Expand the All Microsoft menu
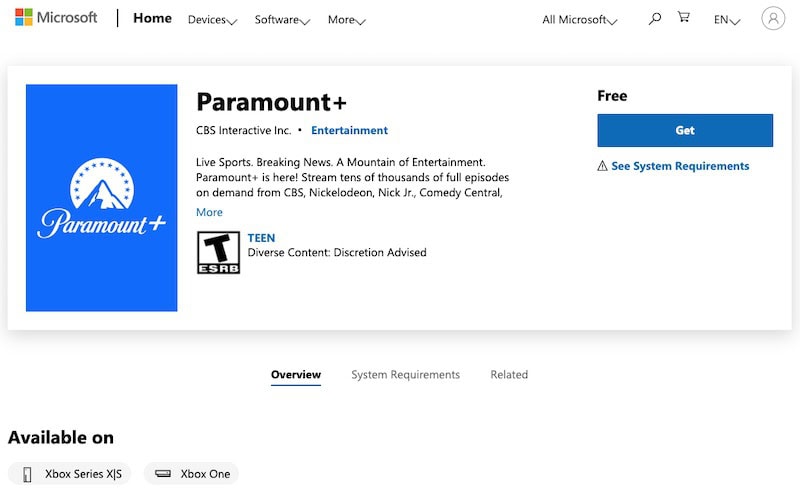The image size is (800, 490). click(x=580, y=20)
